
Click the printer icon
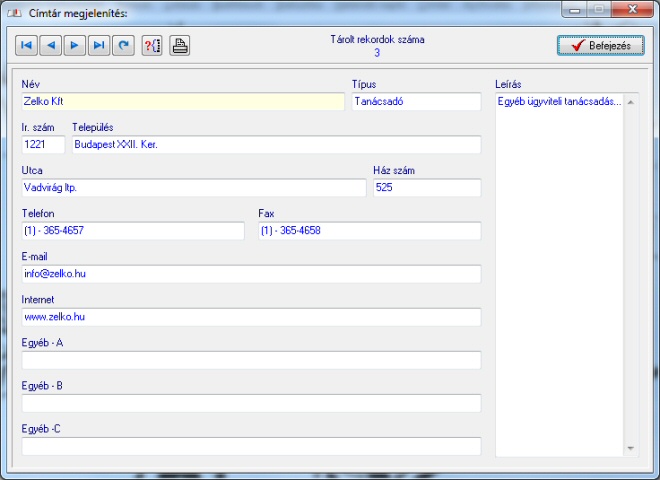point(180,45)
